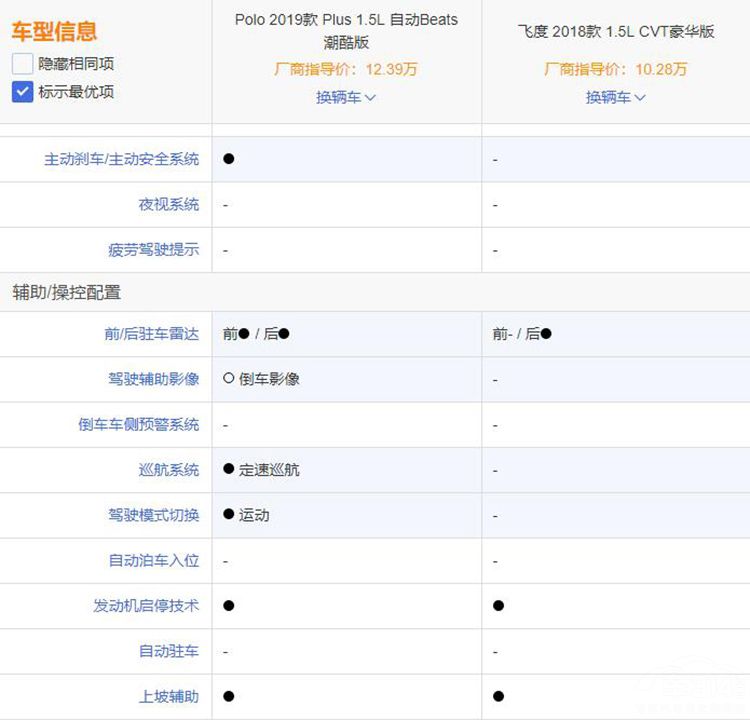
Task: Open the 主动刹车/主动安全系统 row label
Action: [121, 159]
